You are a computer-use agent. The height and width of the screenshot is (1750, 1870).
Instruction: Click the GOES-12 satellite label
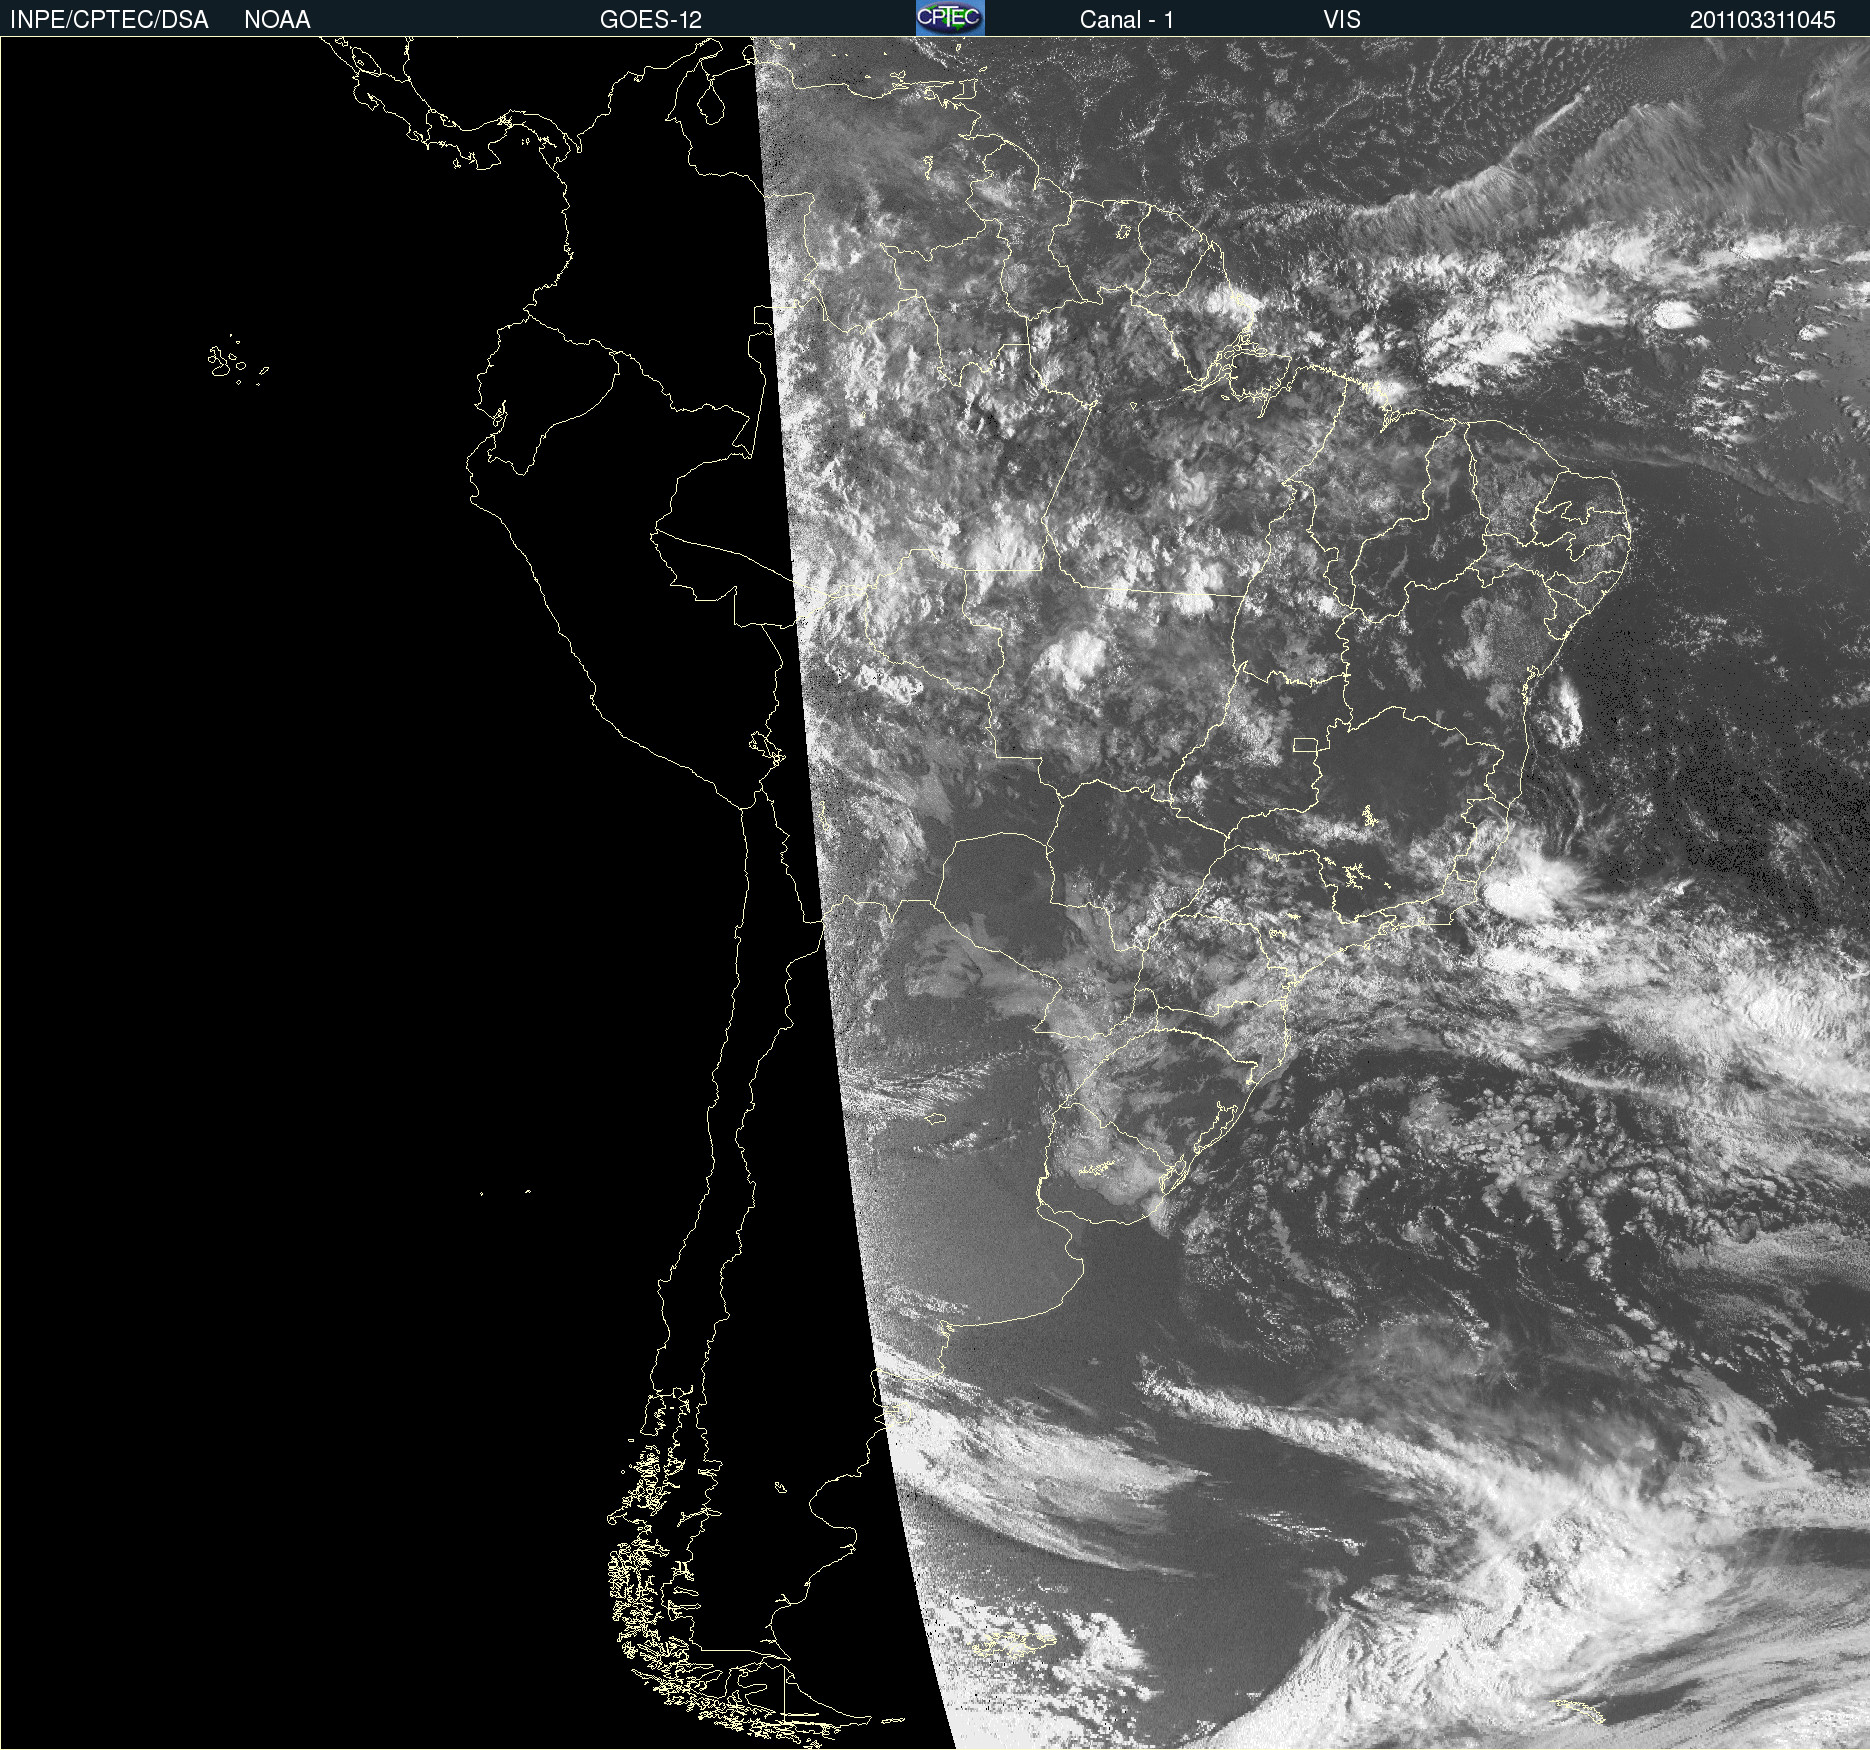(x=651, y=20)
